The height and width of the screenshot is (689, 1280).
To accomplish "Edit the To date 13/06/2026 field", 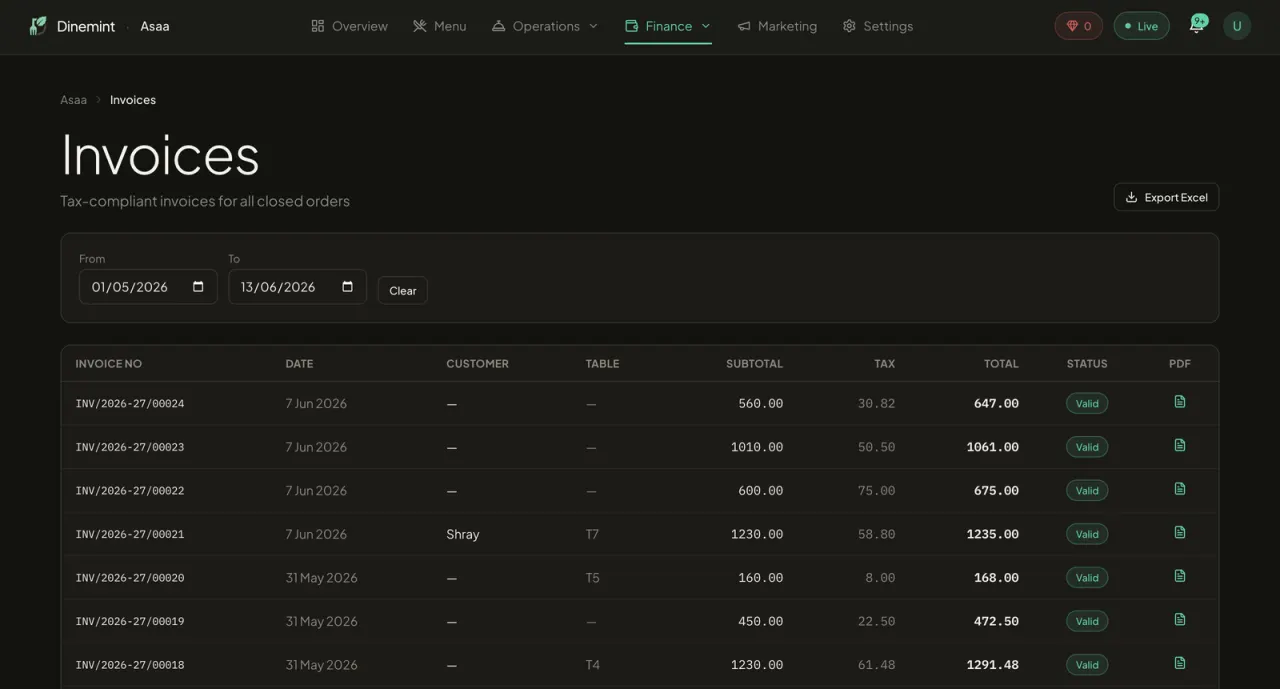I will pyautogui.click(x=297, y=287).
